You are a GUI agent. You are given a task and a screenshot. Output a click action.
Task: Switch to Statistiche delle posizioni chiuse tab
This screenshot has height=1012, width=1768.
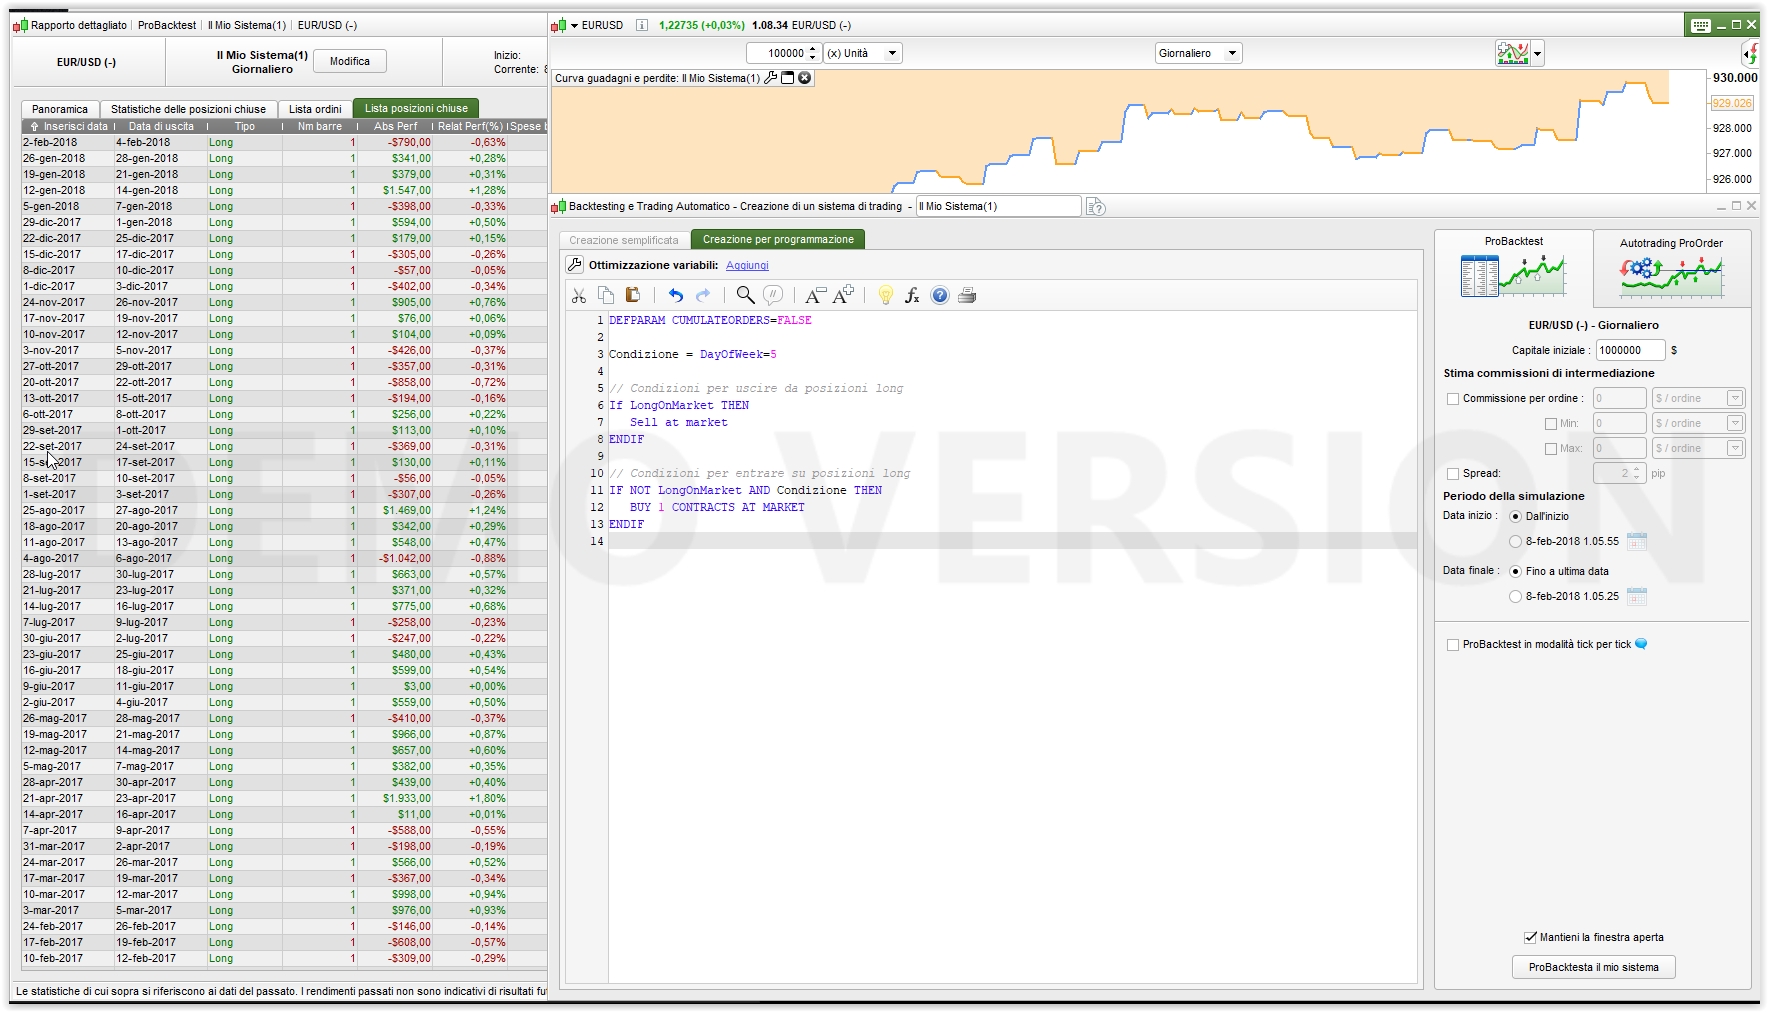click(188, 109)
